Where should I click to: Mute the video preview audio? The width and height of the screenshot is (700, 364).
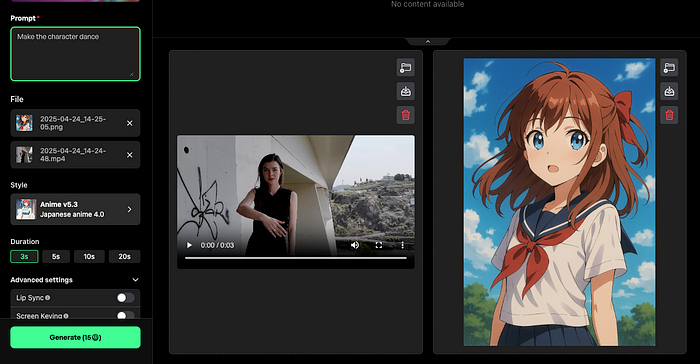[355, 245]
